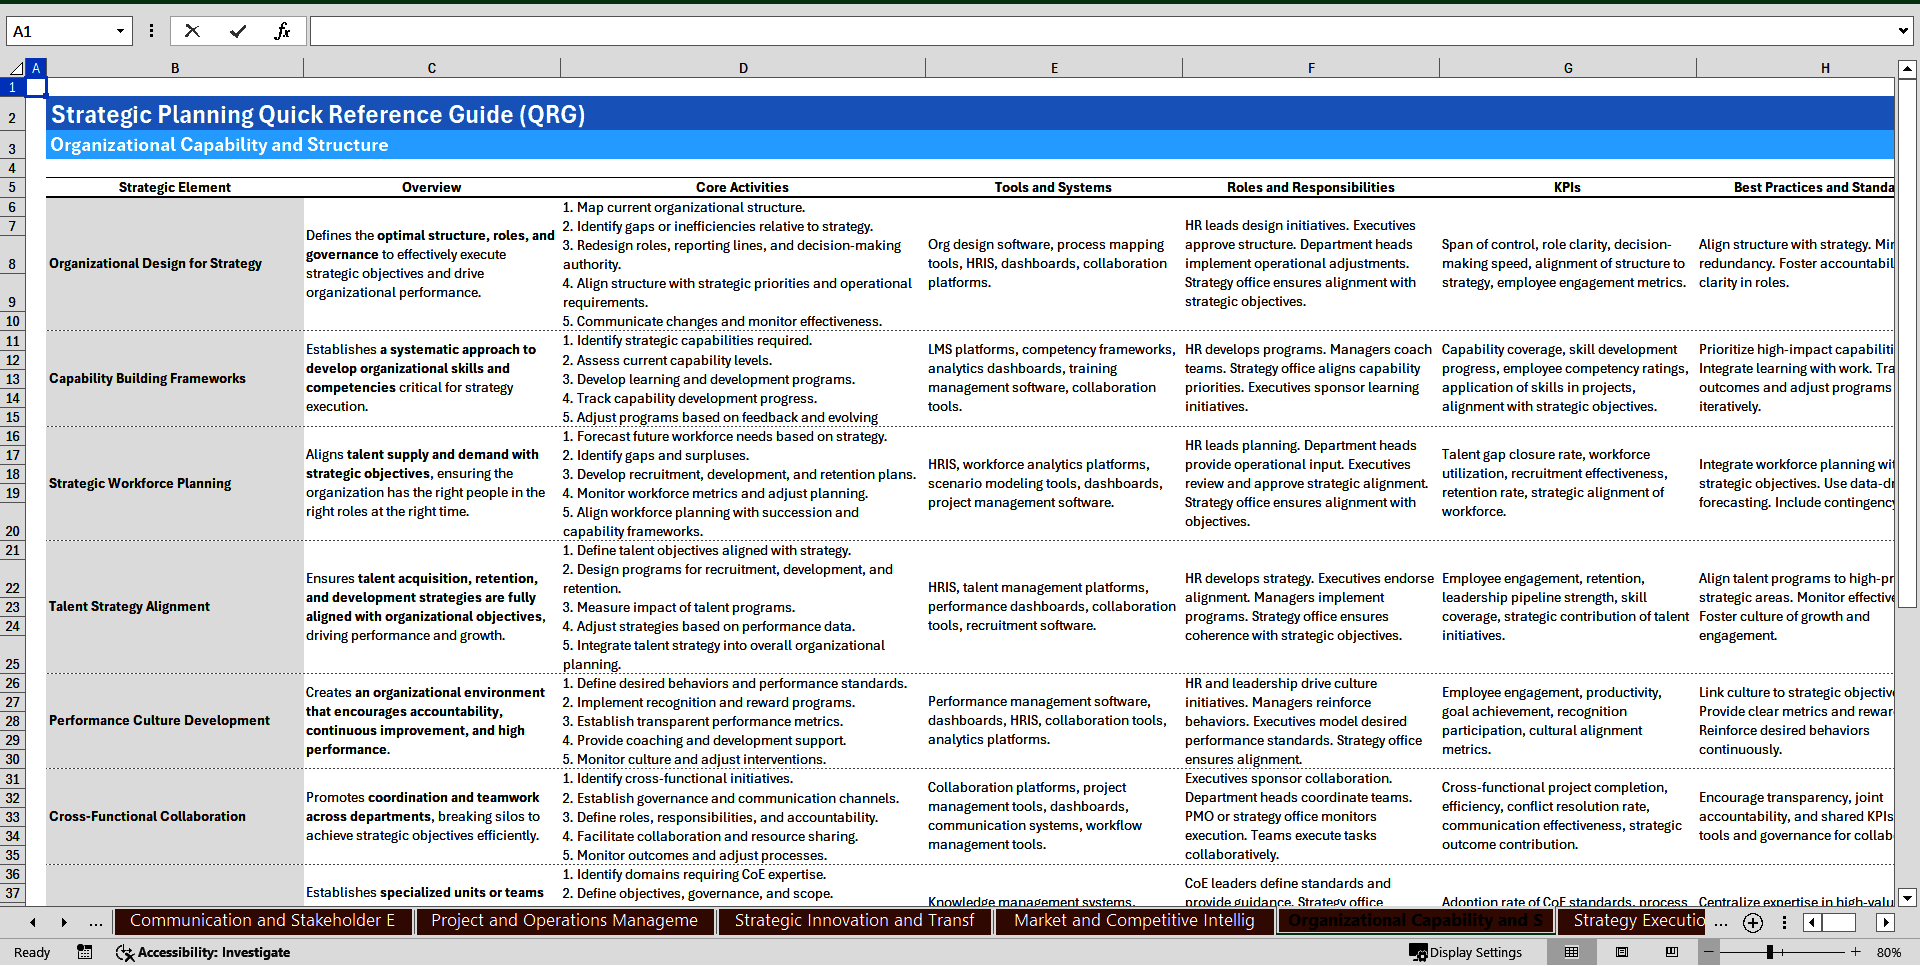Open the Strategic Innovation and Transf sheet
The width and height of the screenshot is (1920, 966).
(854, 920)
